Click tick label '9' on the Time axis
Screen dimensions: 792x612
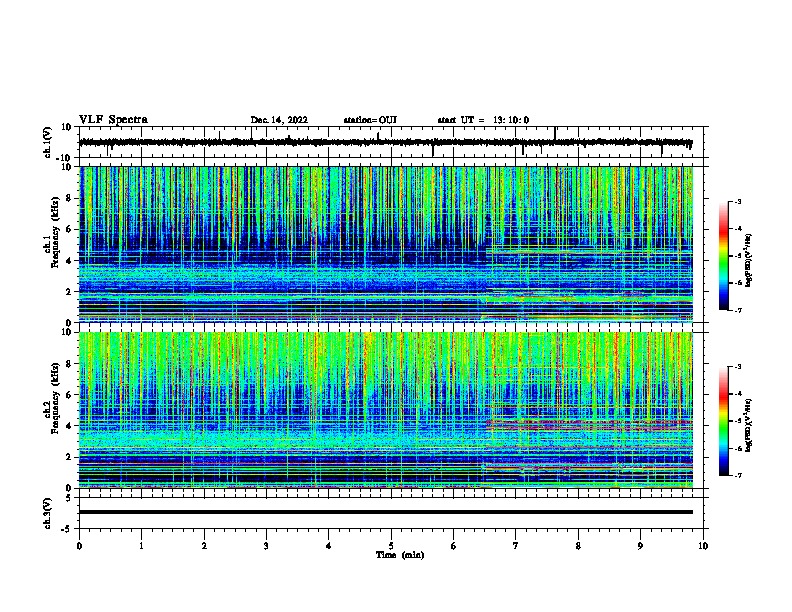tap(640, 546)
